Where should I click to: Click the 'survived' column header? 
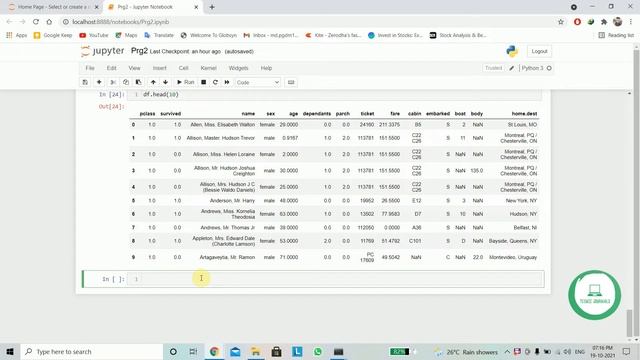171,114
